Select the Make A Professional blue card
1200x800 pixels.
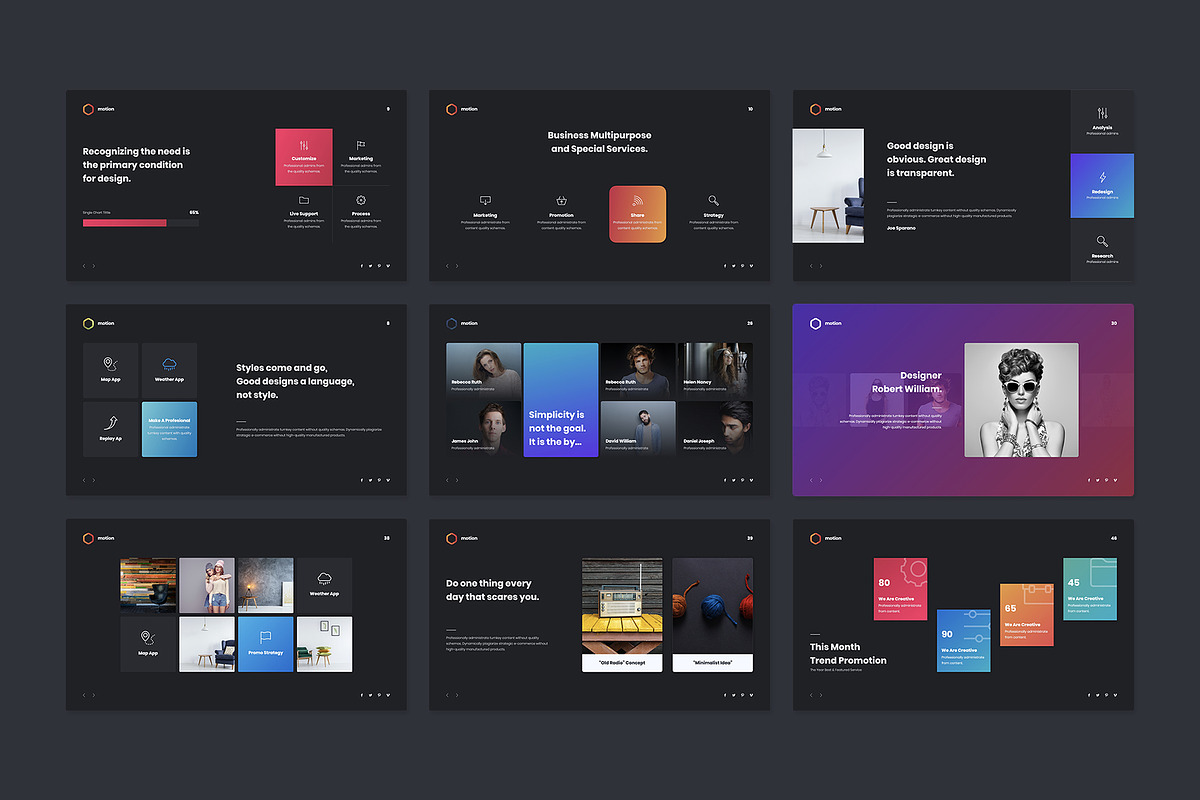(169, 429)
